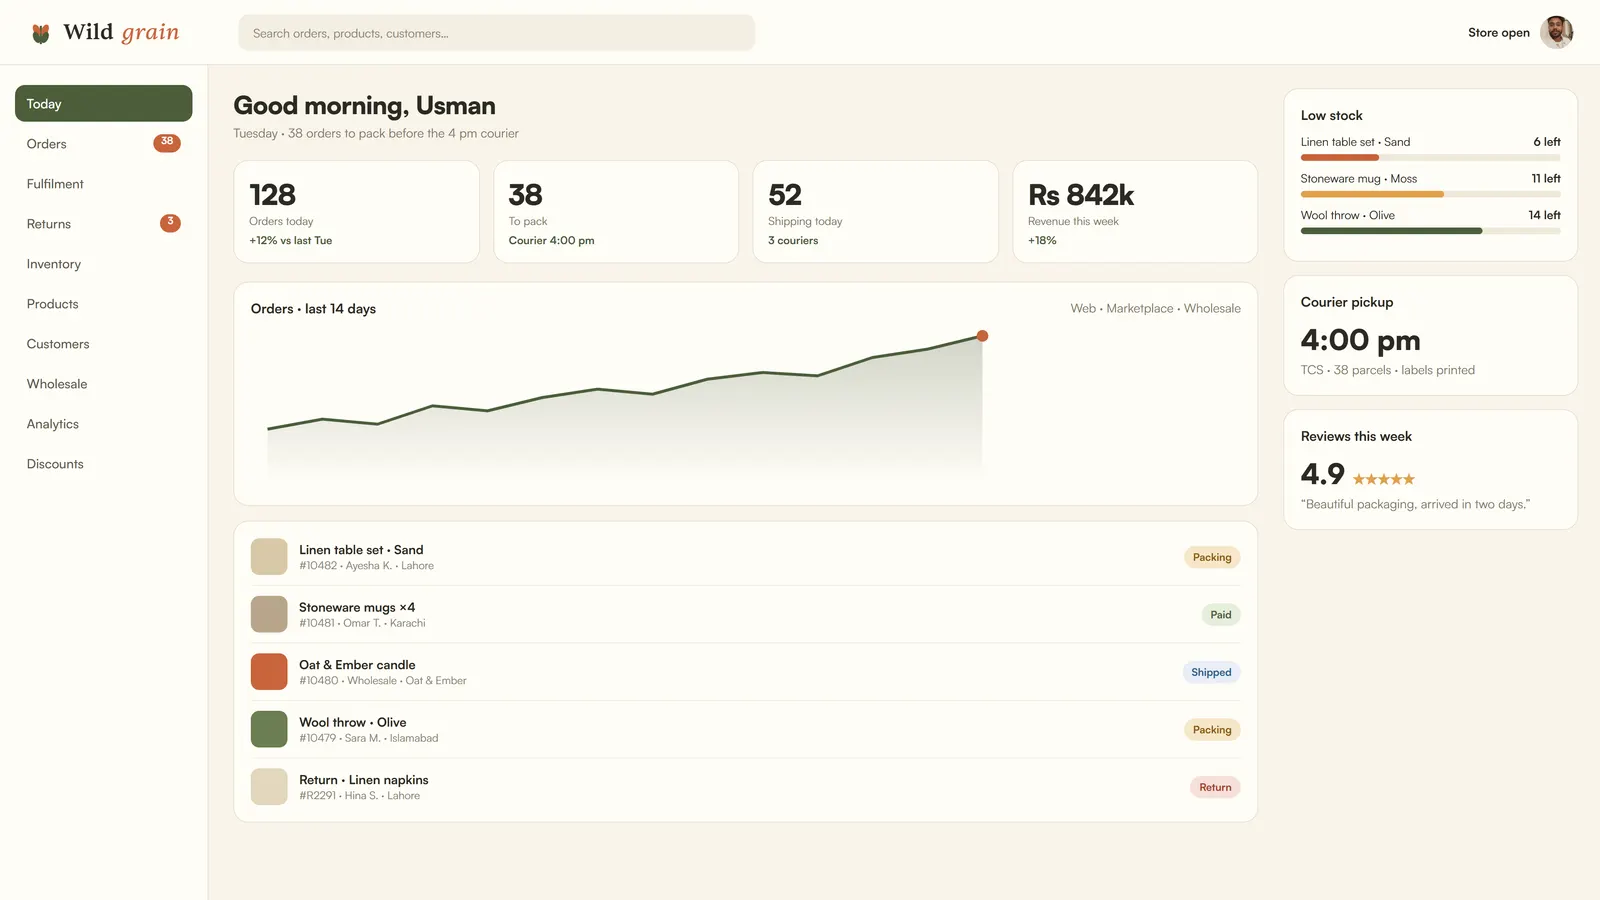Click the search orders, products, customers field
The height and width of the screenshot is (900, 1600).
[x=496, y=33]
